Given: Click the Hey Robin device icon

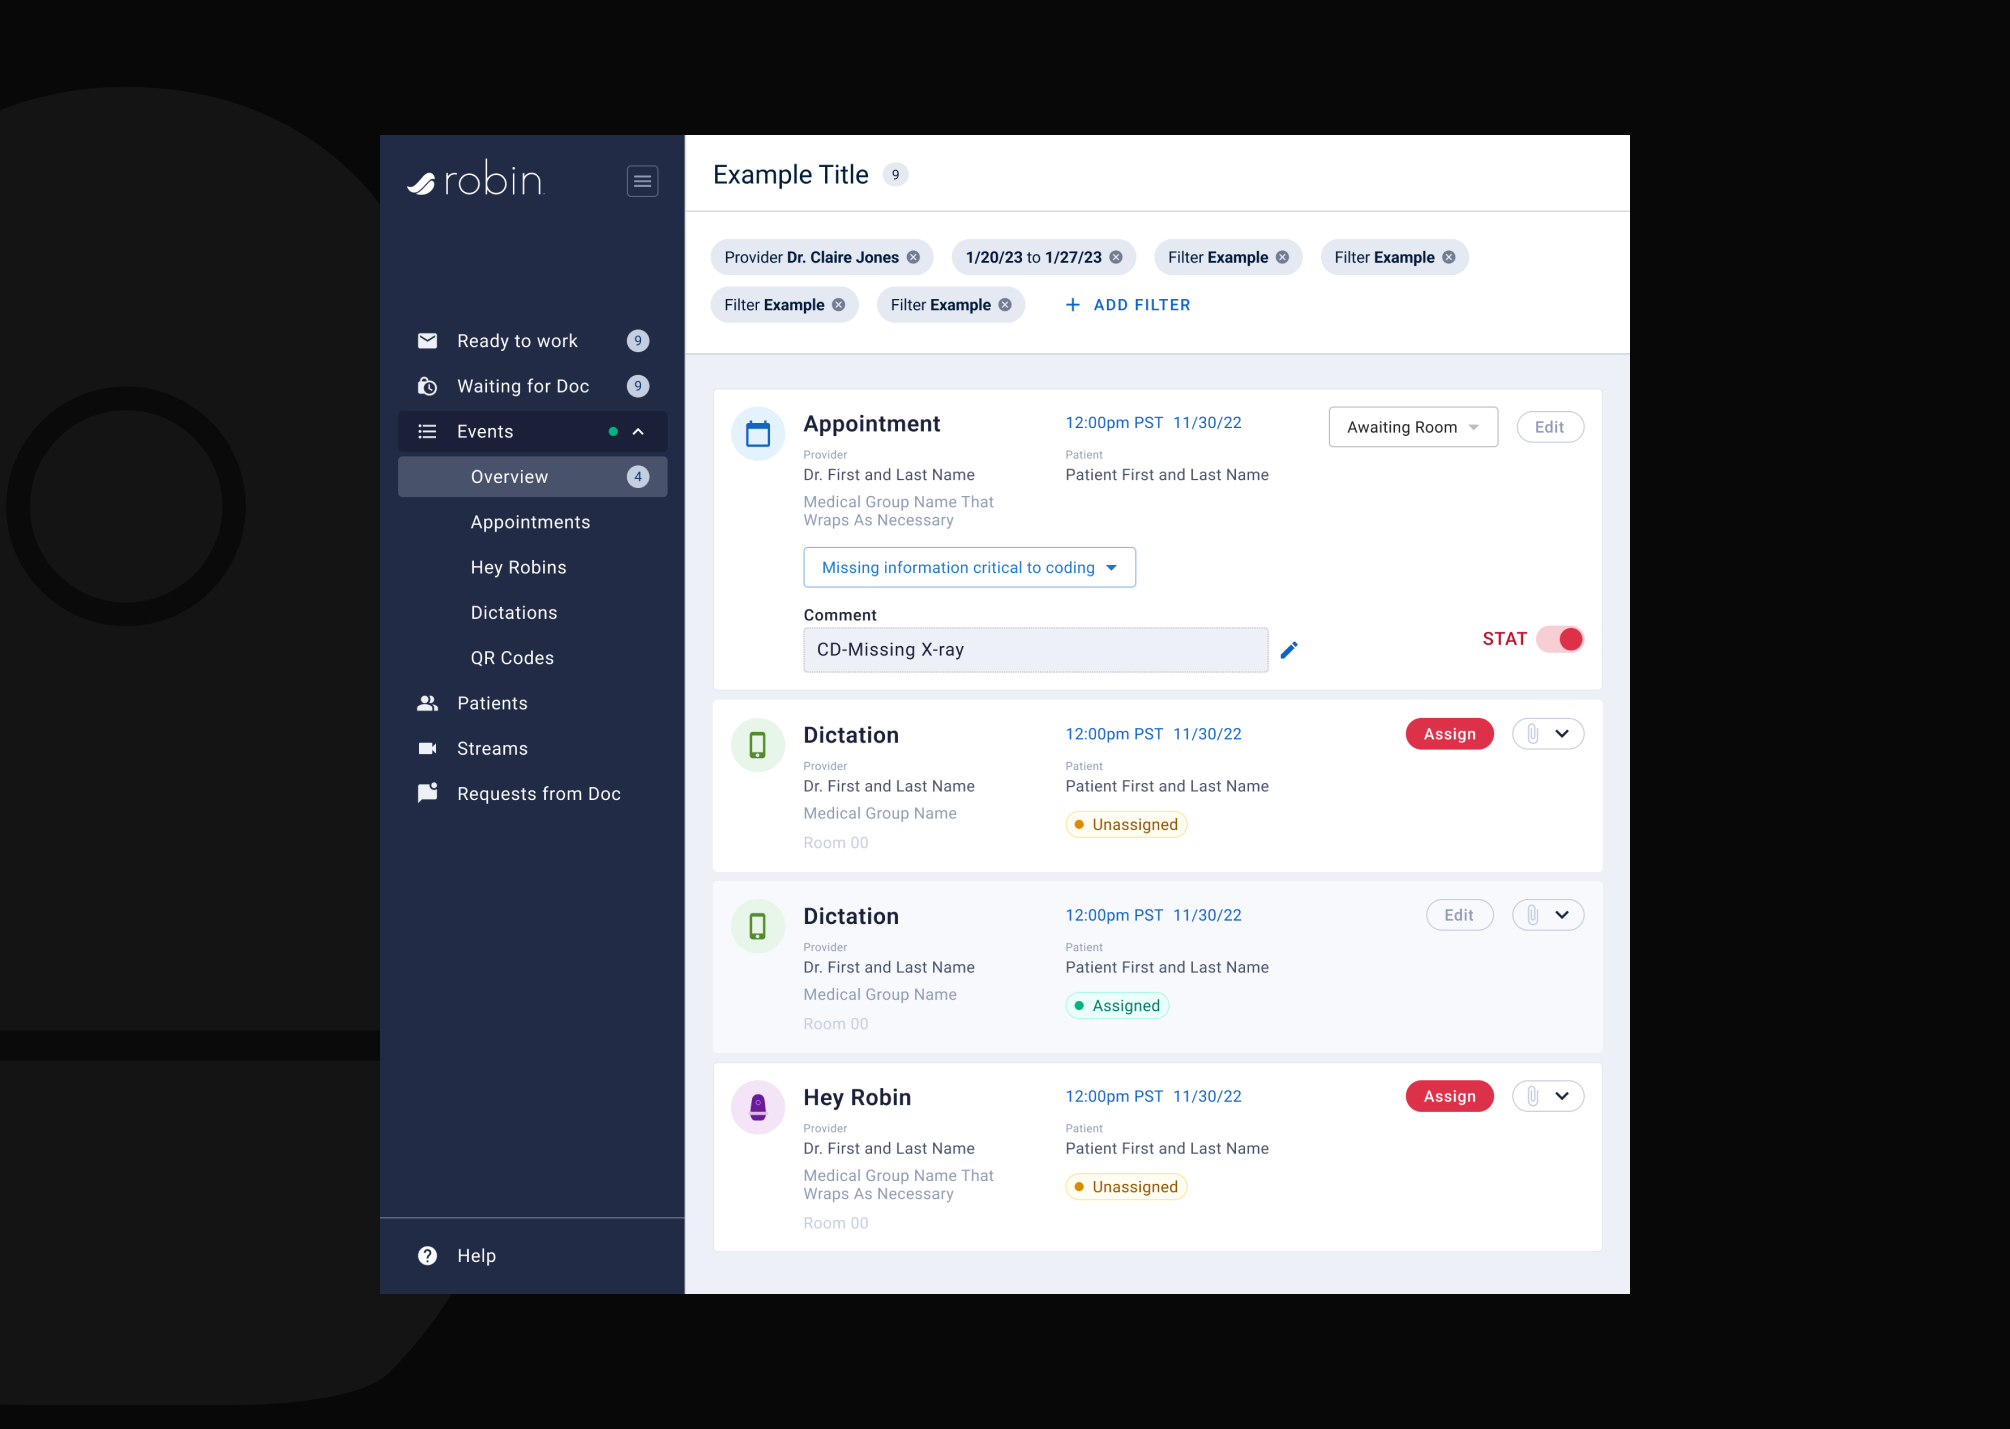Looking at the screenshot, I should [758, 1107].
